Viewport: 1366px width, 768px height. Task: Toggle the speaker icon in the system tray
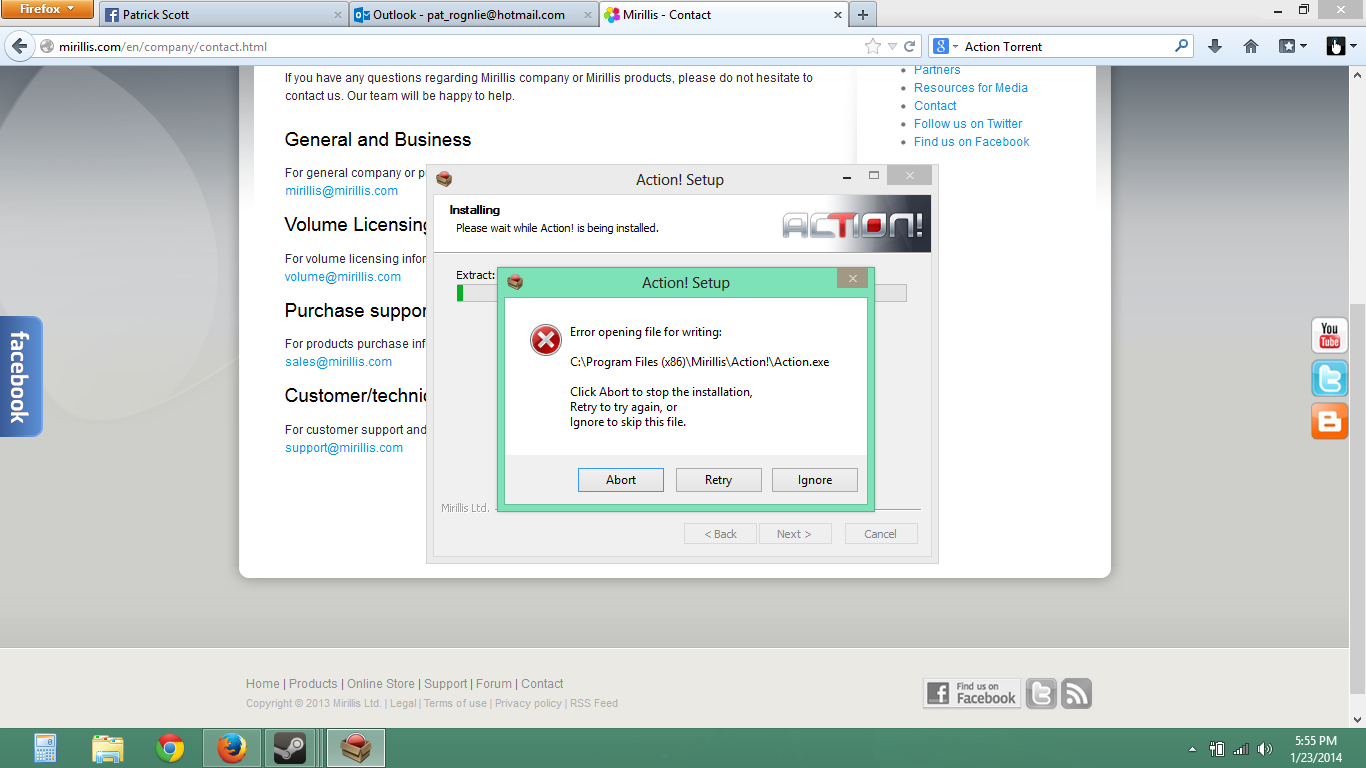tap(1266, 747)
